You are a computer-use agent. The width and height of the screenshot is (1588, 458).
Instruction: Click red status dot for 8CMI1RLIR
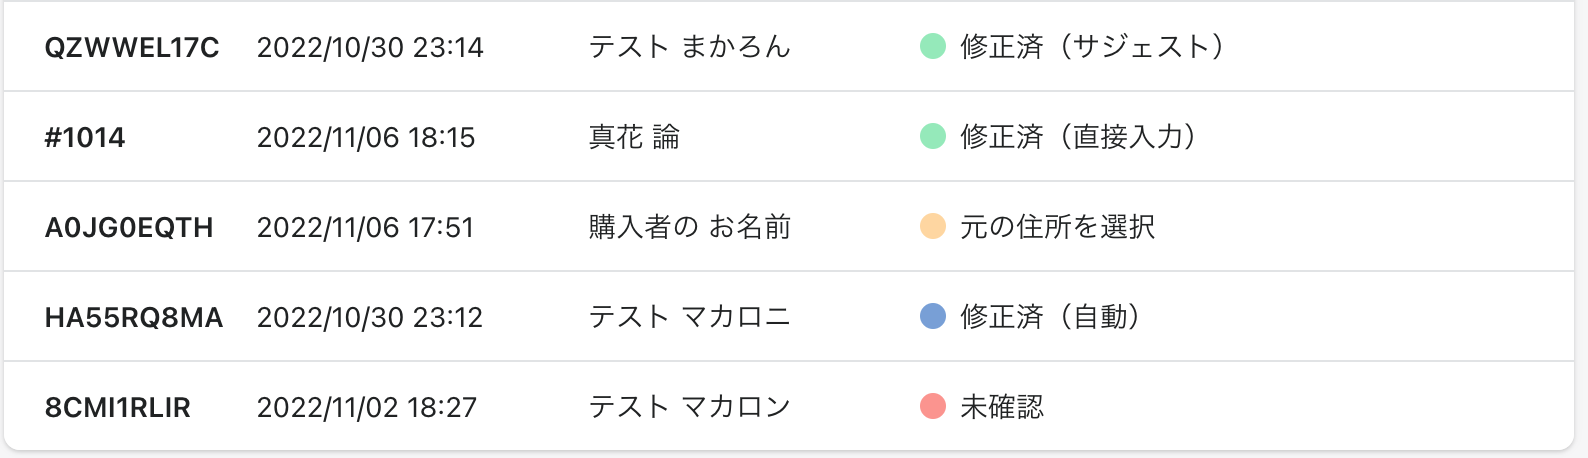(x=933, y=406)
